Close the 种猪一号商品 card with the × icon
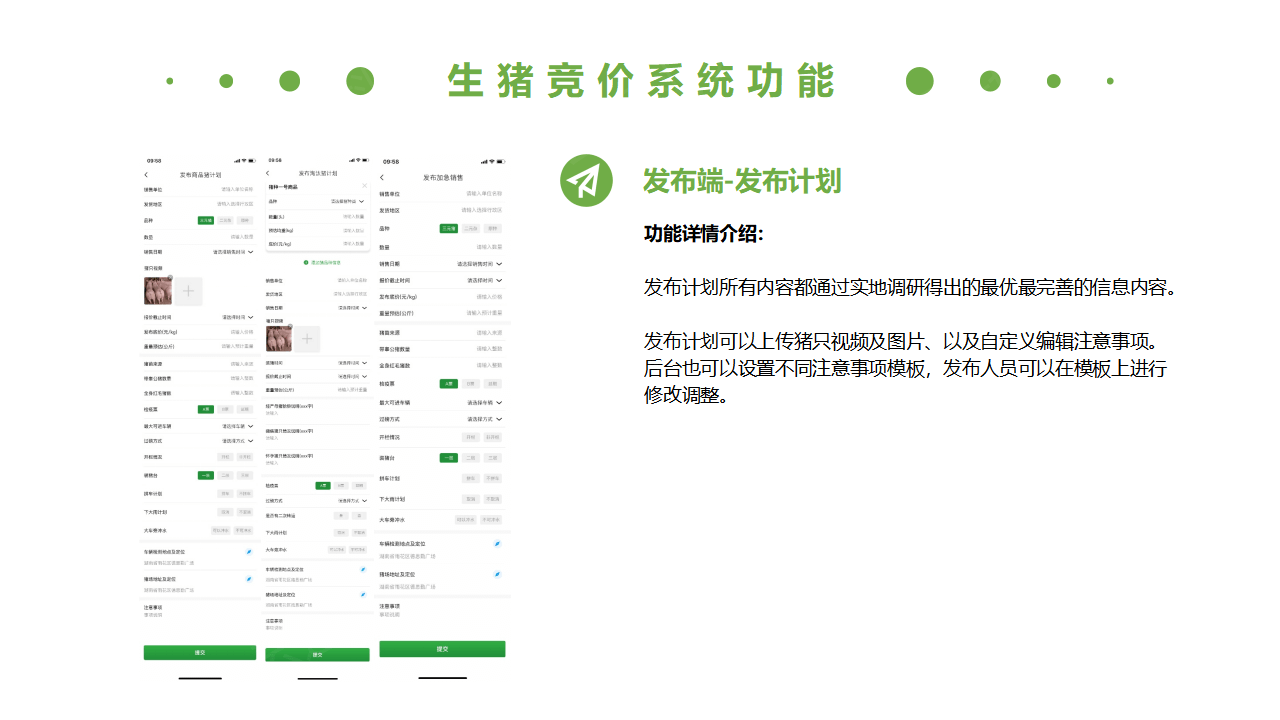Image resolution: width=1280 pixels, height=720 pixels. coord(365,186)
